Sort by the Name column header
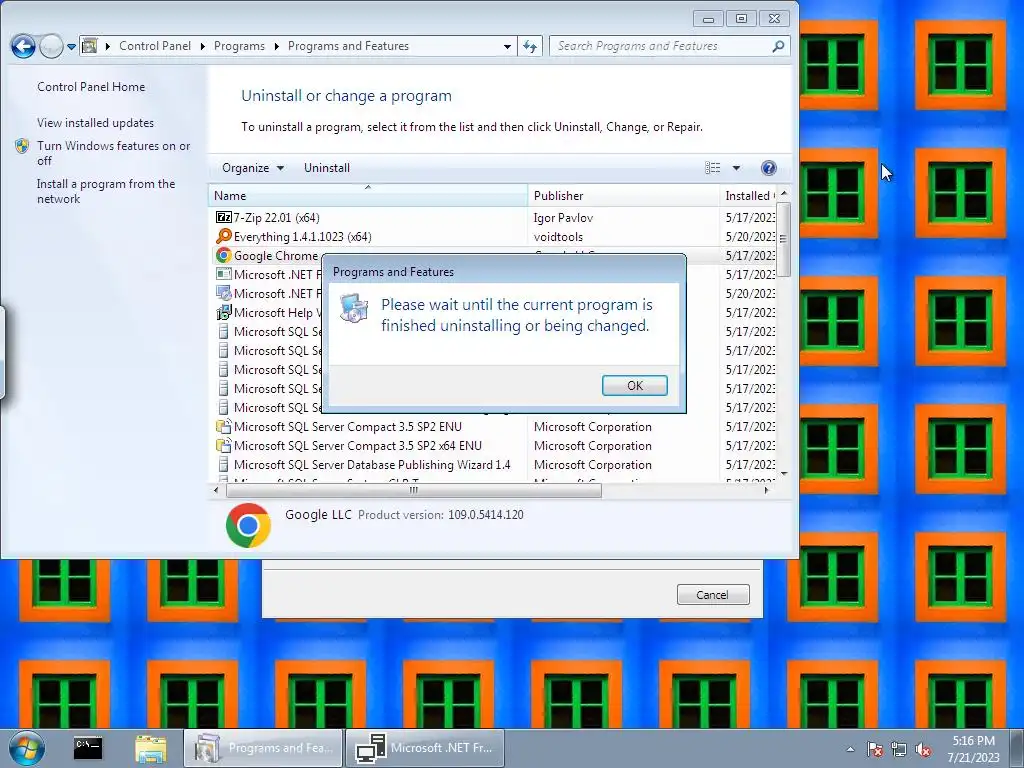The height and width of the screenshot is (768, 1024). click(368, 195)
